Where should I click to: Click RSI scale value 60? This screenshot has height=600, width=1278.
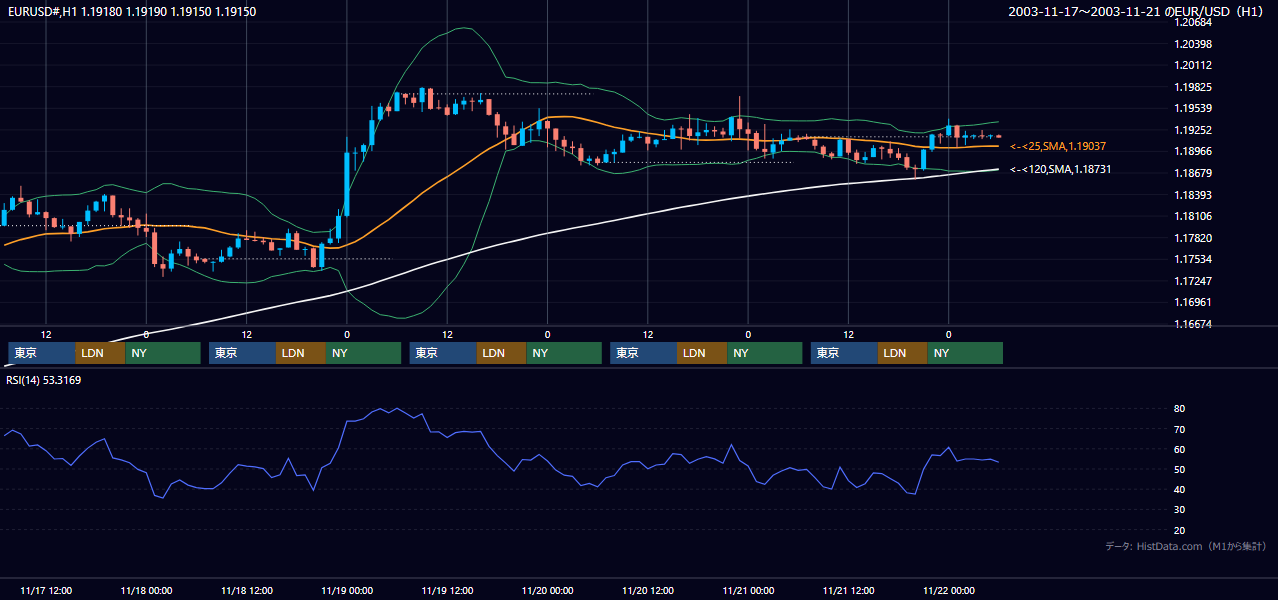click(x=1180, y=449)
